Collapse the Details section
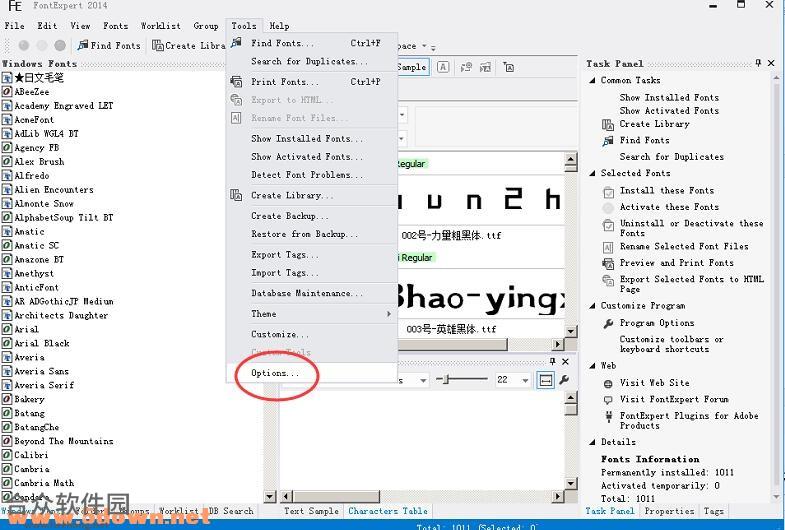Viewport: 785px width, 530px height. pyautogui.click(x=592, y=442)
